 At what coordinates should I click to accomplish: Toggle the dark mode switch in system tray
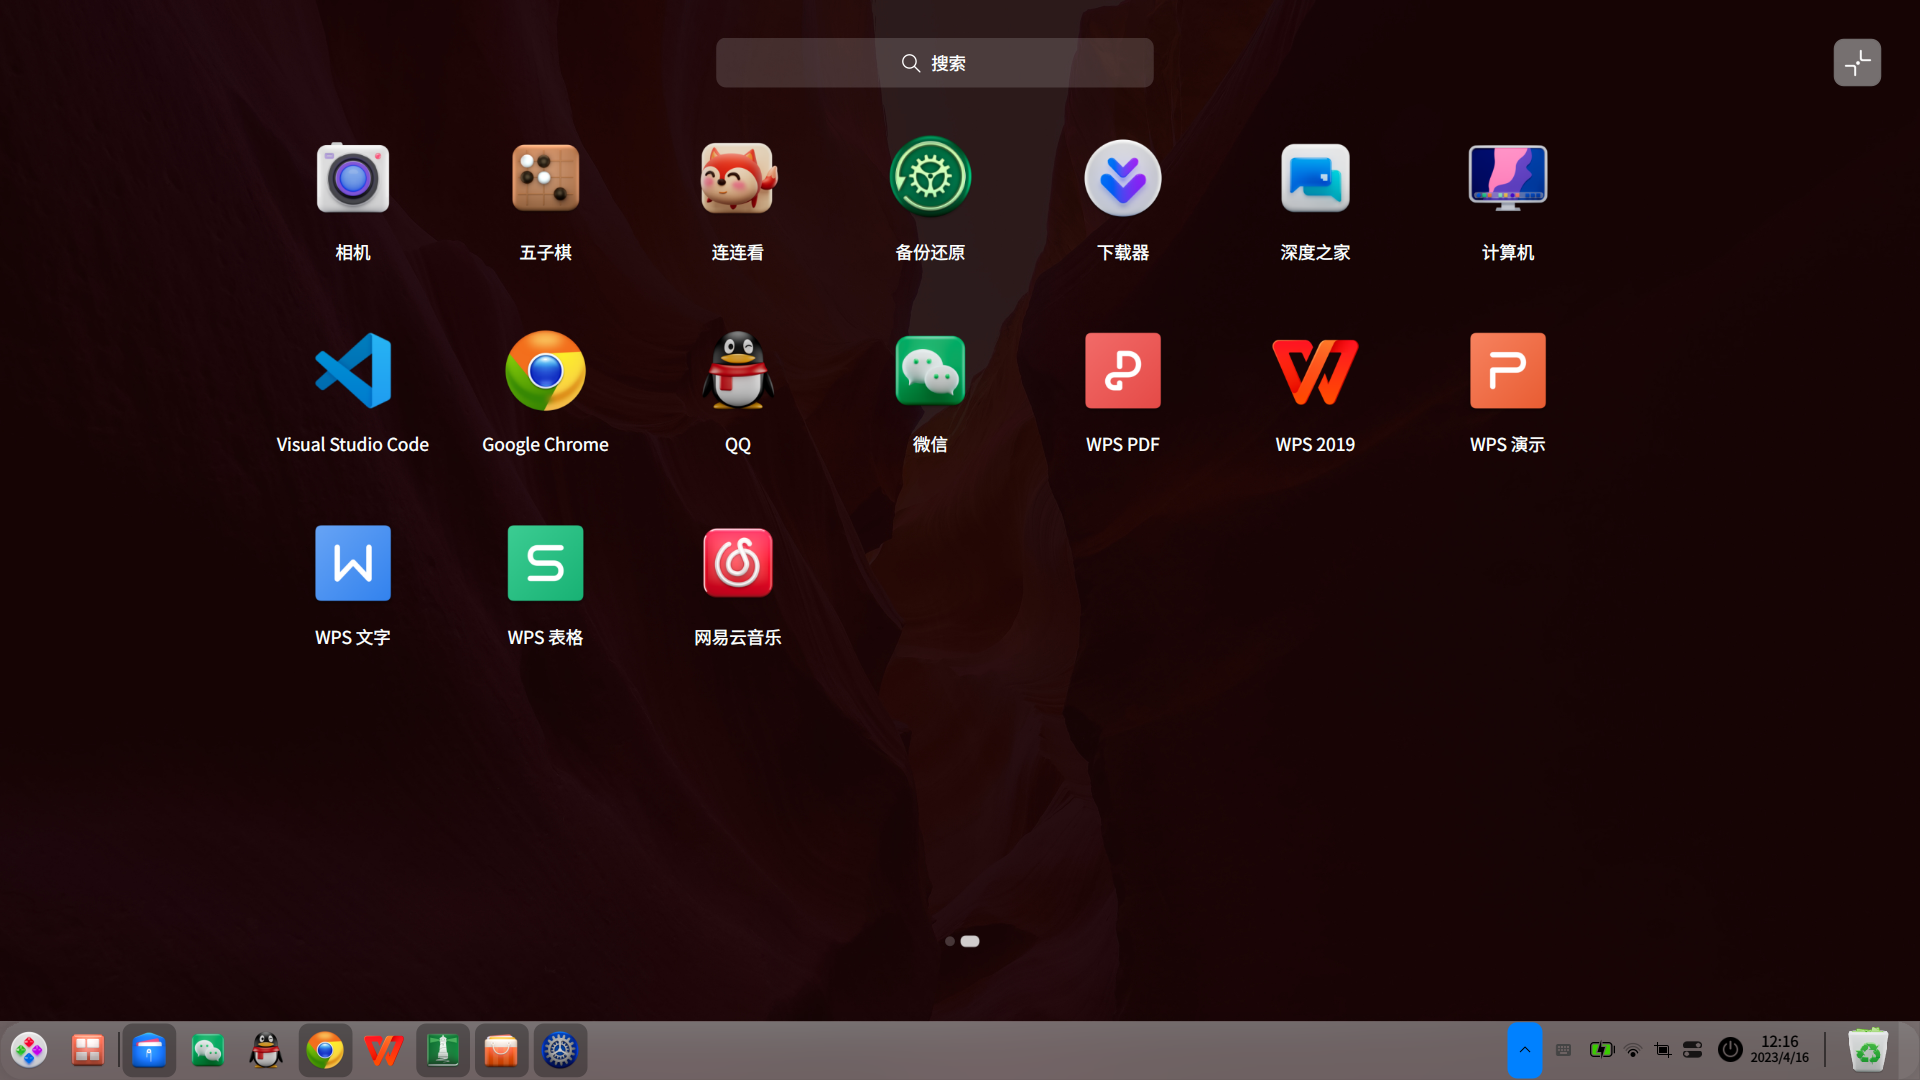point(1692,1050)
